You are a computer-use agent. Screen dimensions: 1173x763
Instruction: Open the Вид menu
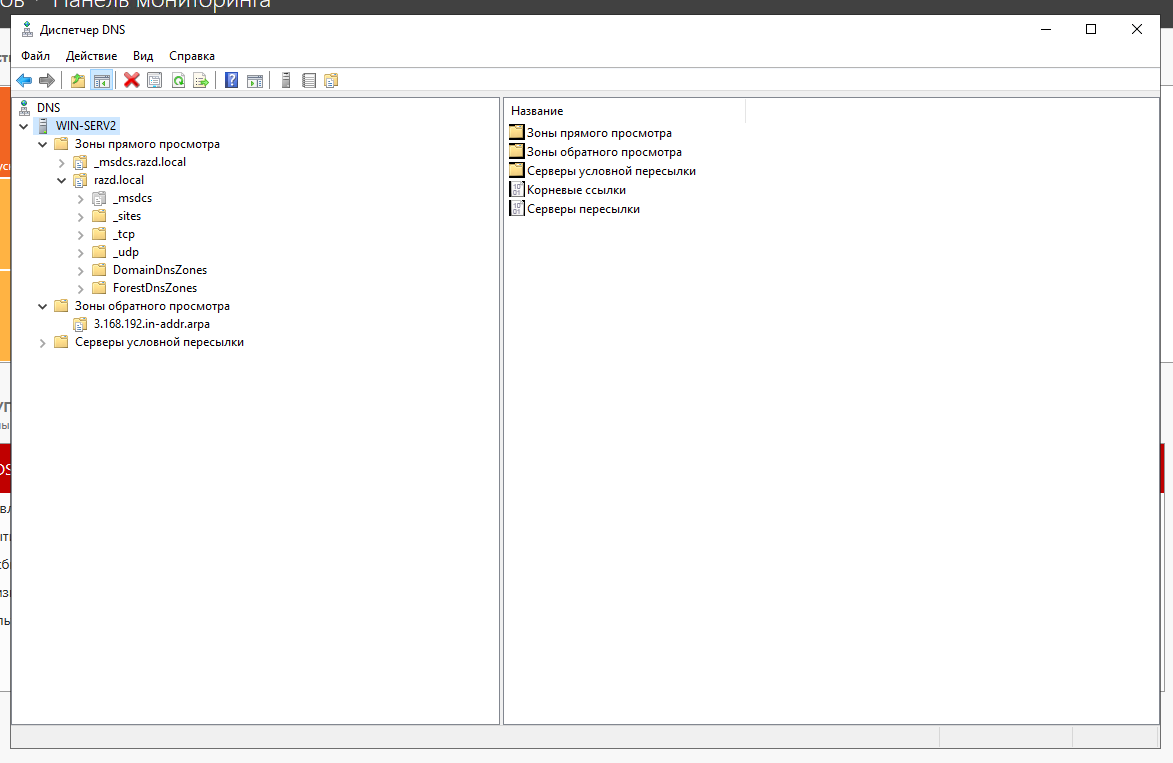coord(143,56)
